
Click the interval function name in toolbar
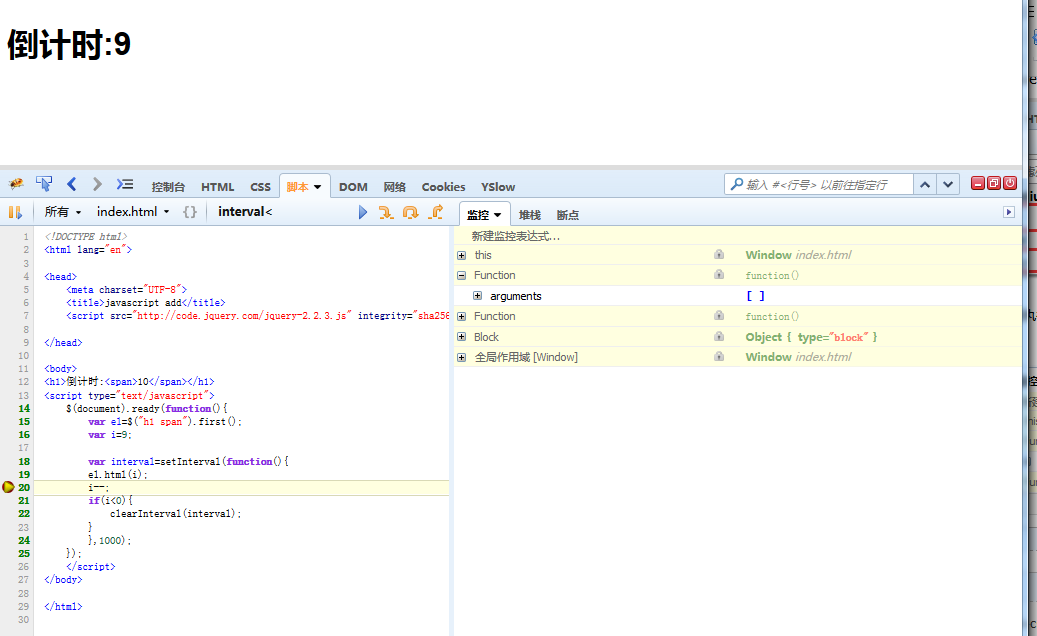245,212
